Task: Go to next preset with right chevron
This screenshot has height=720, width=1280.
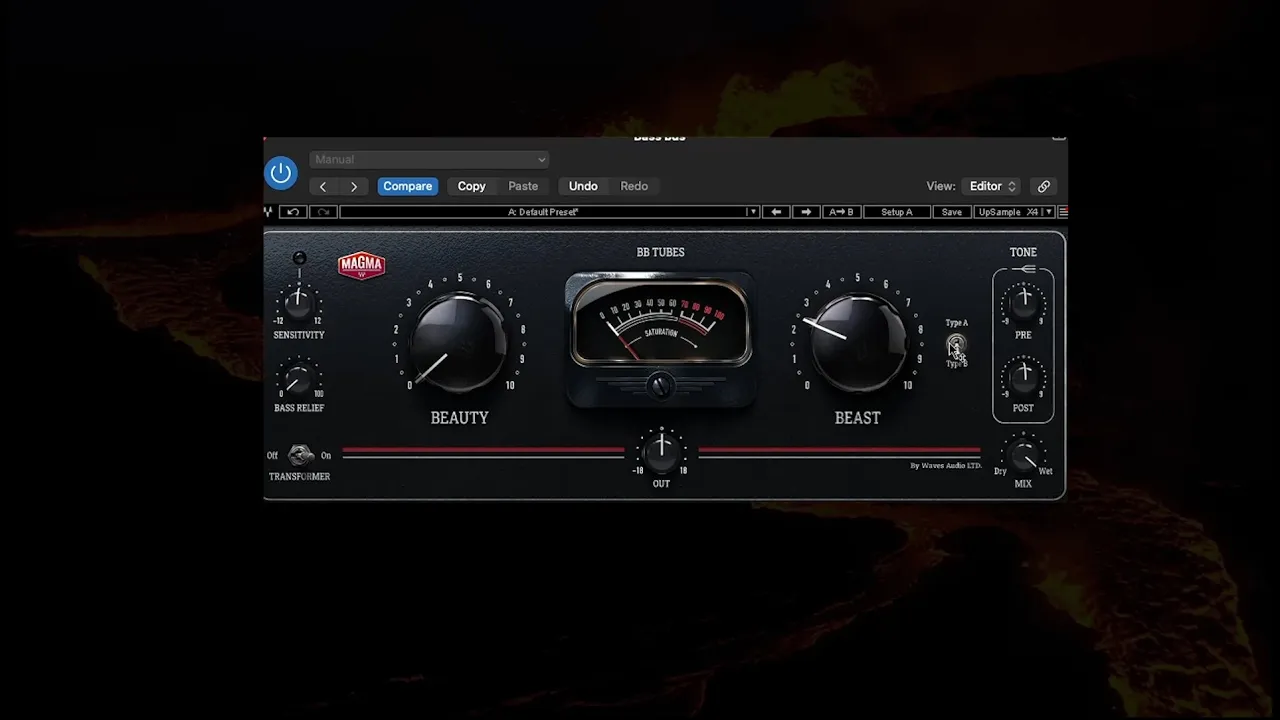Action: [354, 187]
